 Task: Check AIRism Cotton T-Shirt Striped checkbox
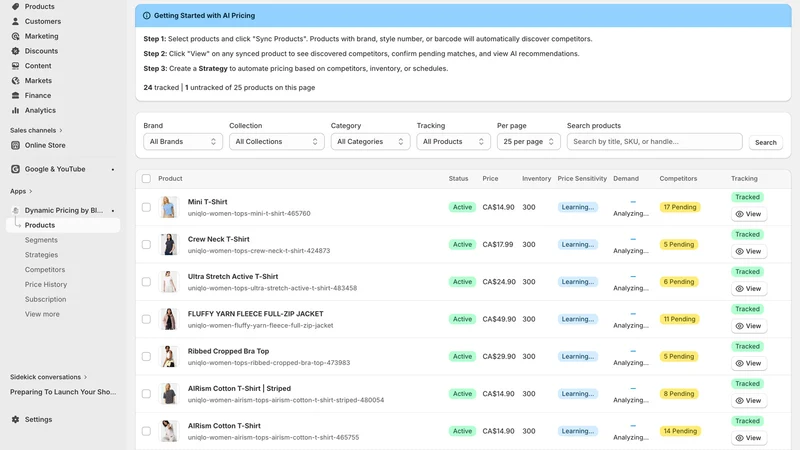[146, 393]
